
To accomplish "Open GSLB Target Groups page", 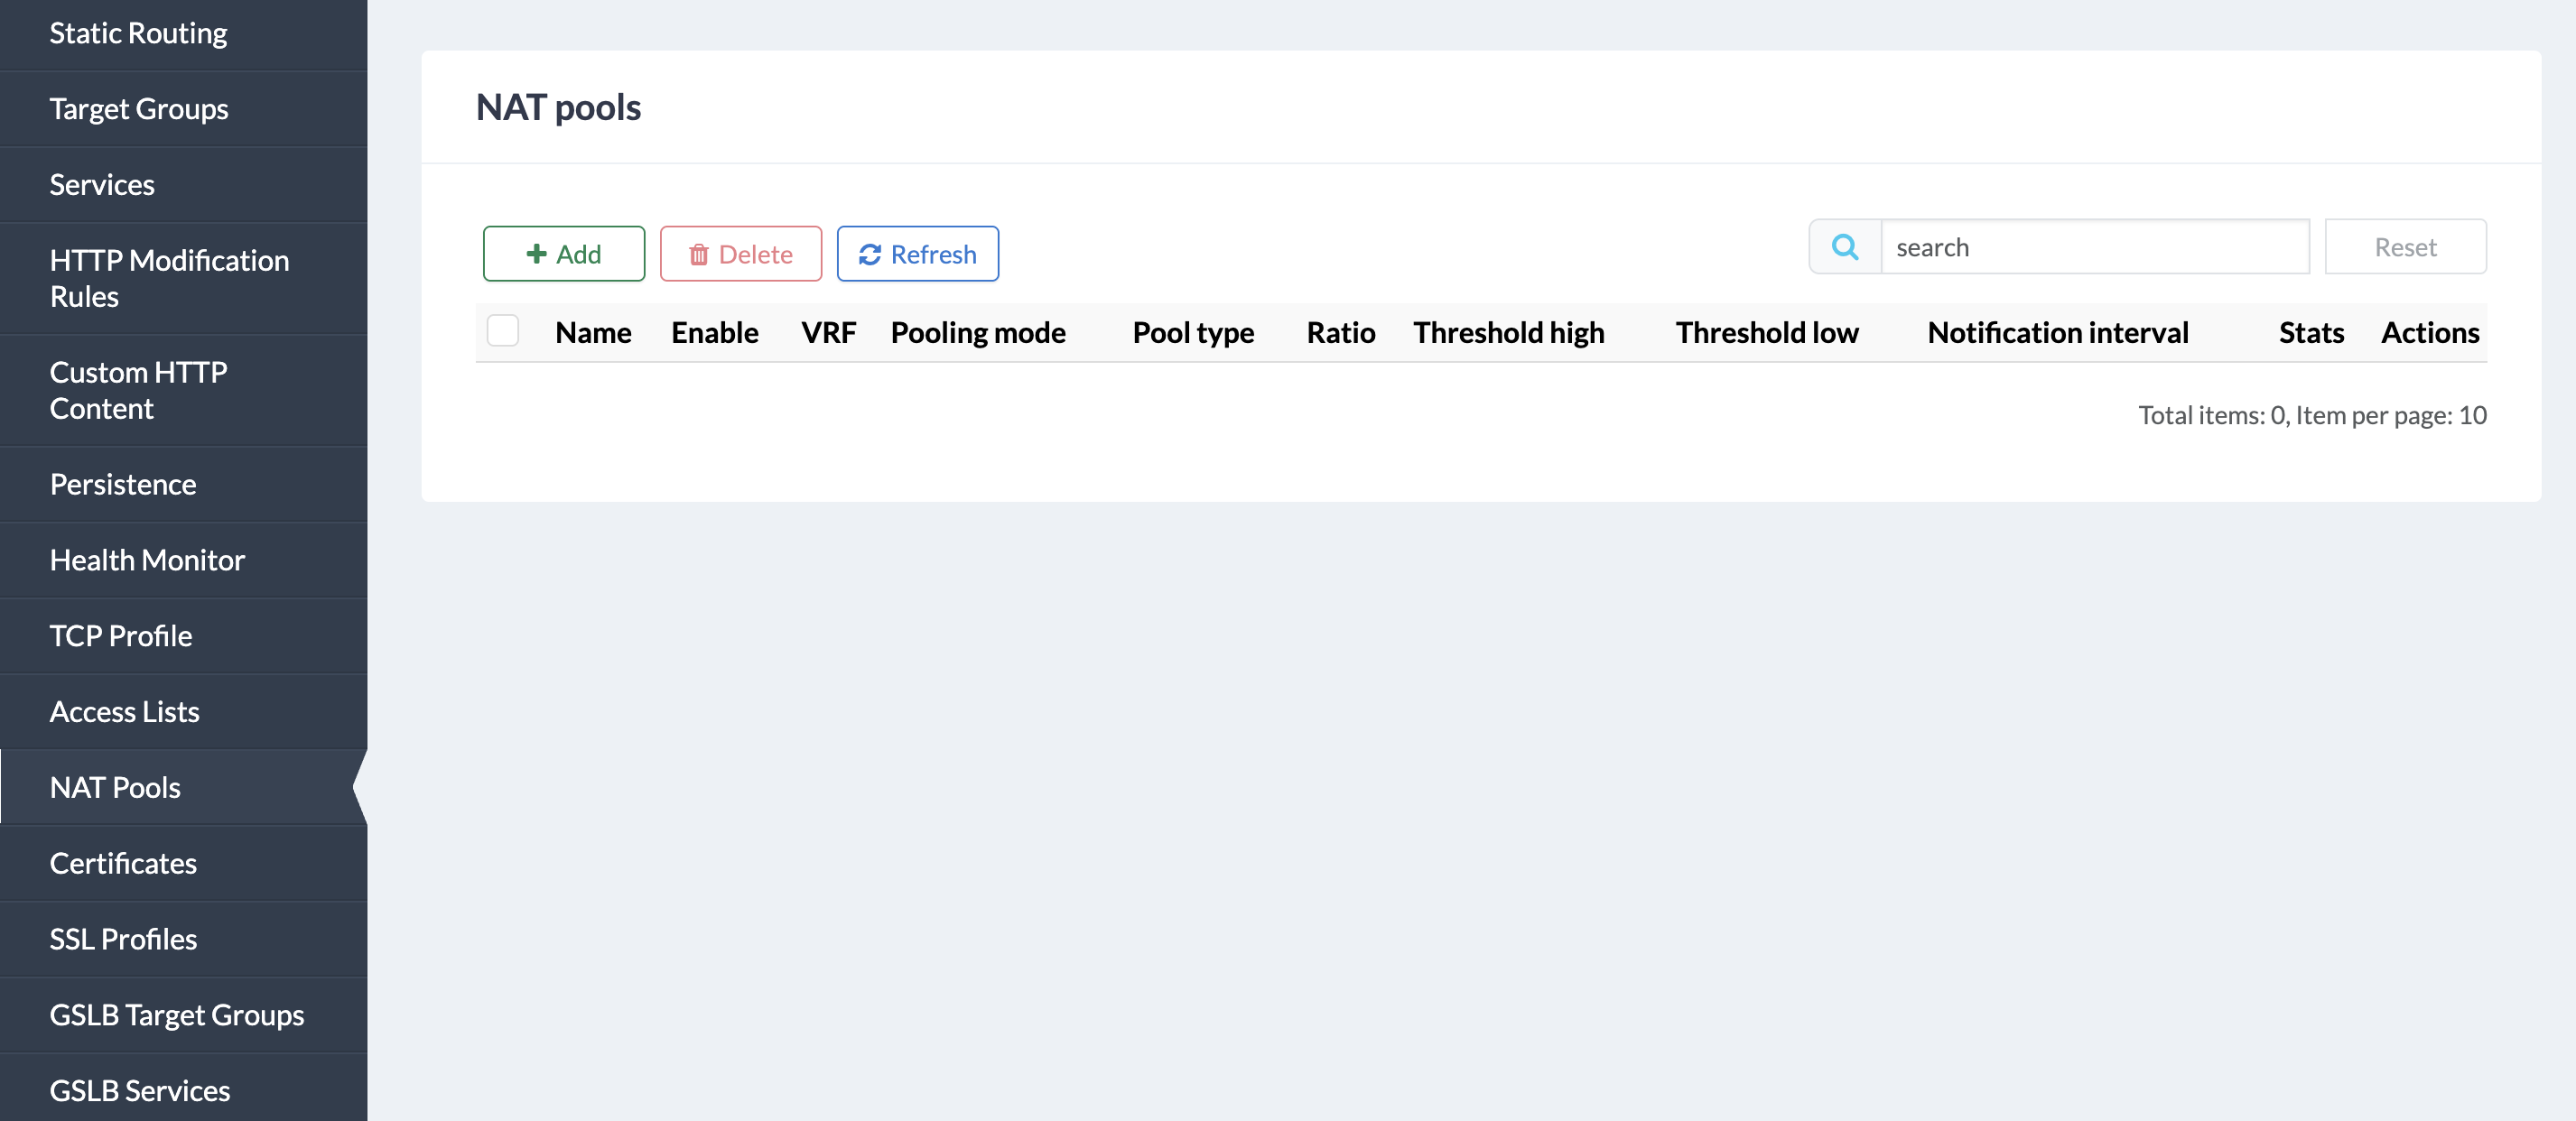I will [x=177, y=1015].
